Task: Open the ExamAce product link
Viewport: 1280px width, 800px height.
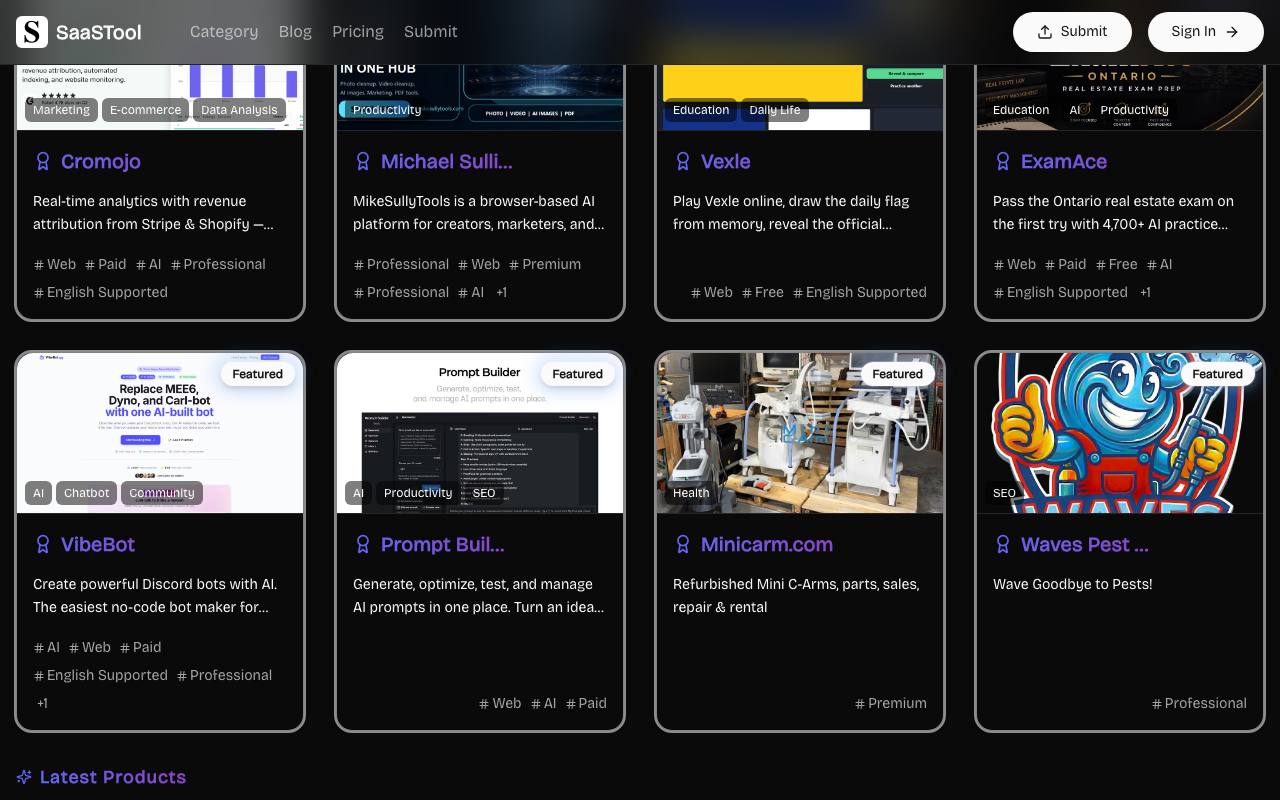Action: coord(1064,161)
